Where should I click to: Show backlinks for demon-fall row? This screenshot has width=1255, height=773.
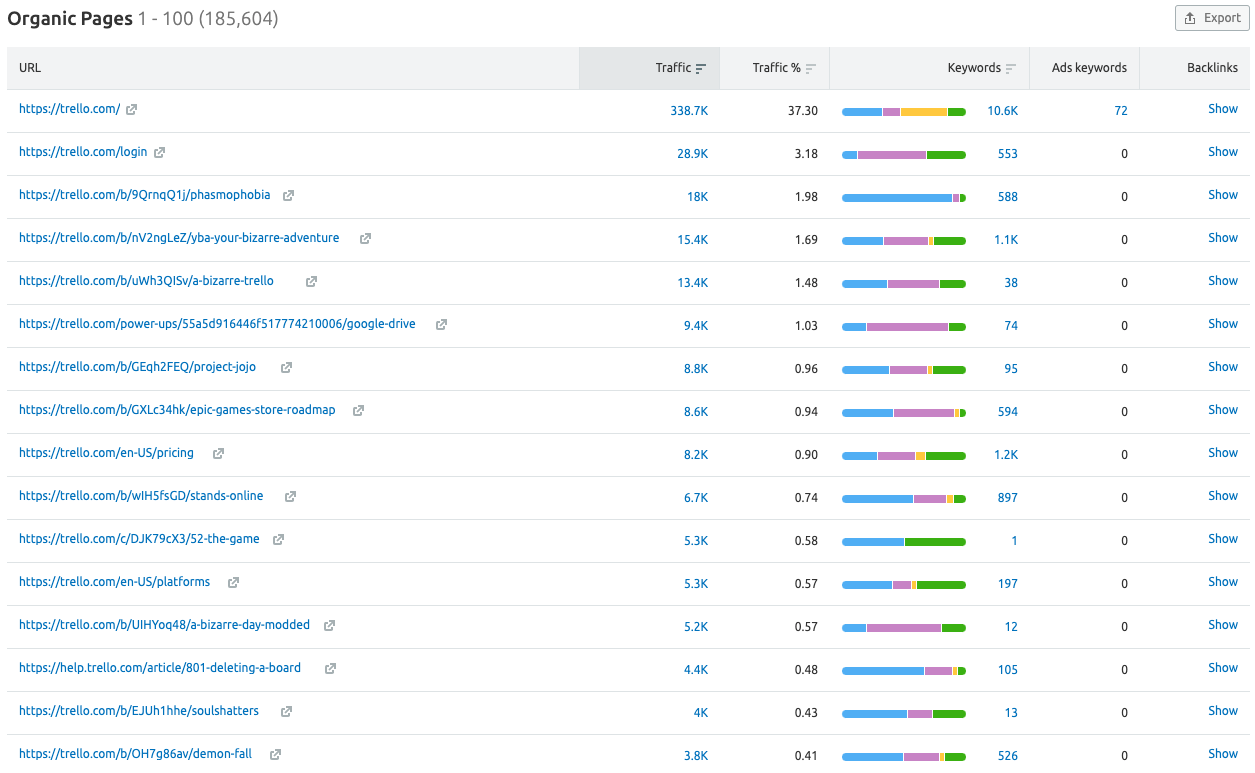(x=1223, y=754)
